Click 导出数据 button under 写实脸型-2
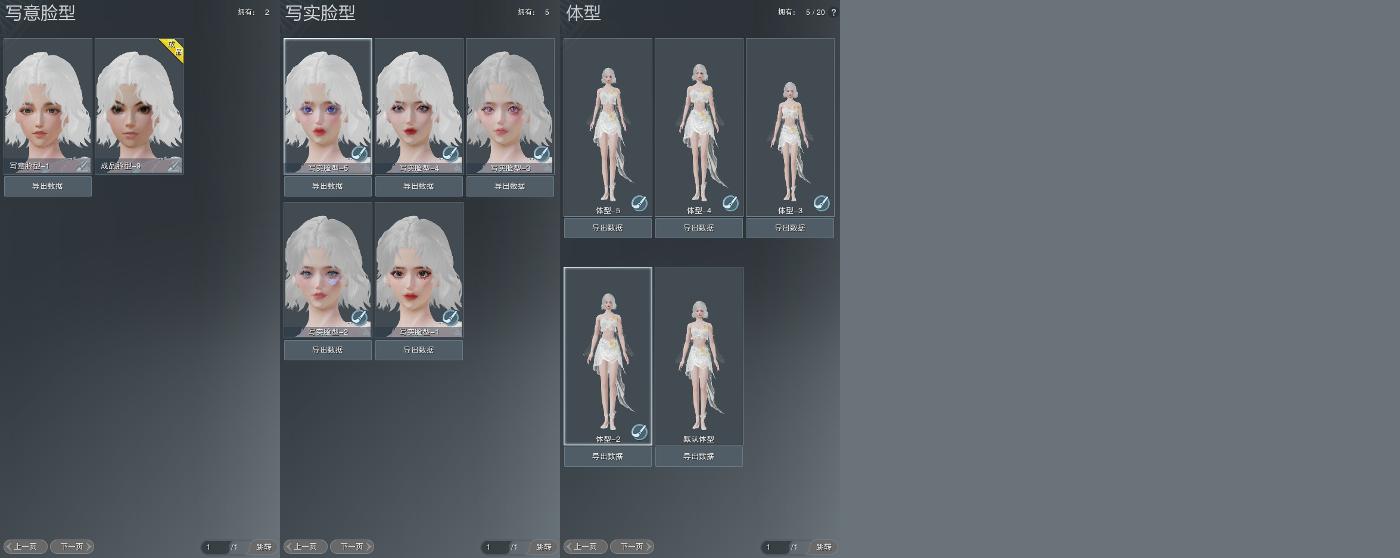1400x558 pixels. 328,350
